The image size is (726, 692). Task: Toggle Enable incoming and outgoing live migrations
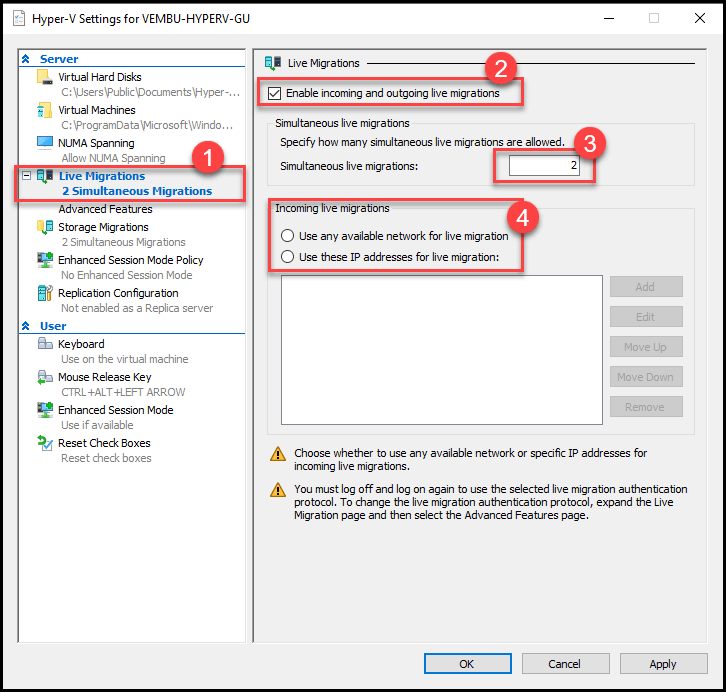(x=275, y=94)
